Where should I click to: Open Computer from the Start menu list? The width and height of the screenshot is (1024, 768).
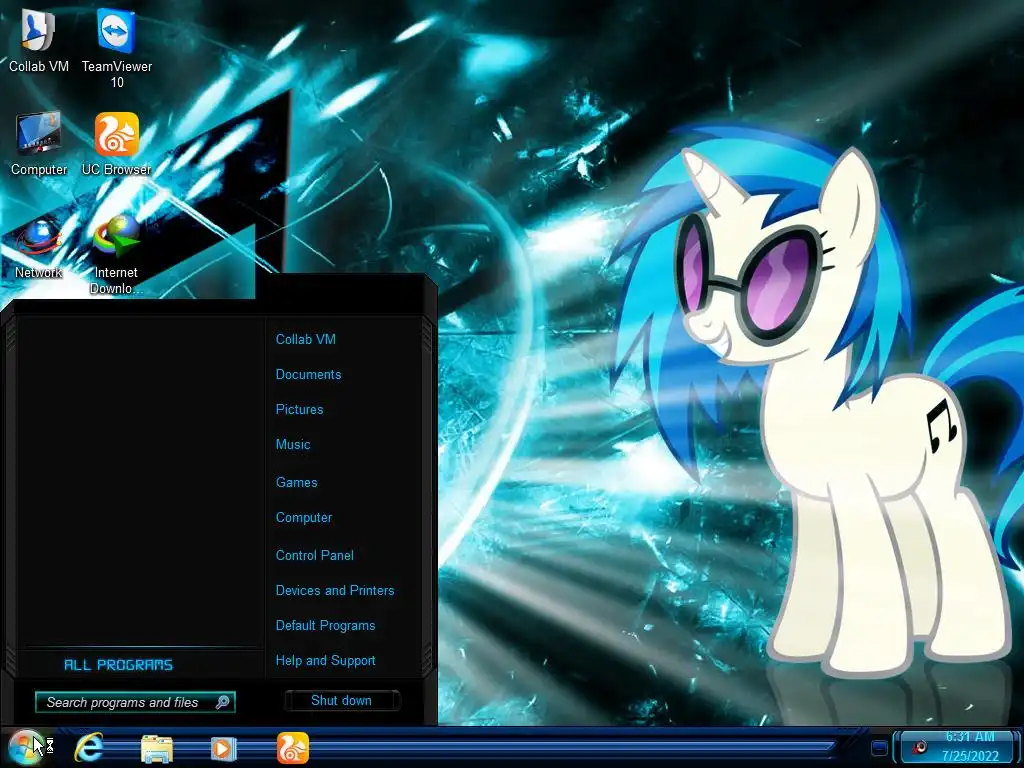pyautogui.click(x=304, y=517)
